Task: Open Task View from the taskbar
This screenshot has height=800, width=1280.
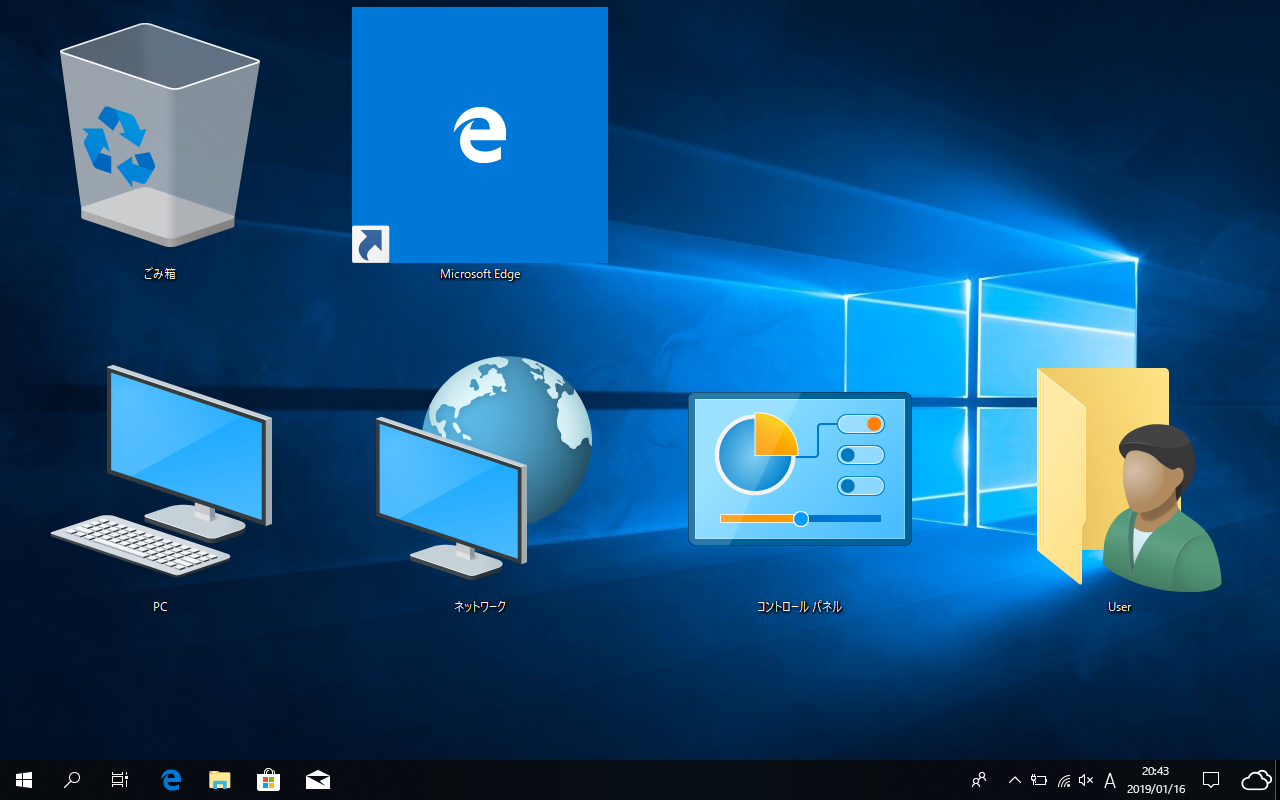Action: [x=120, y=780]
